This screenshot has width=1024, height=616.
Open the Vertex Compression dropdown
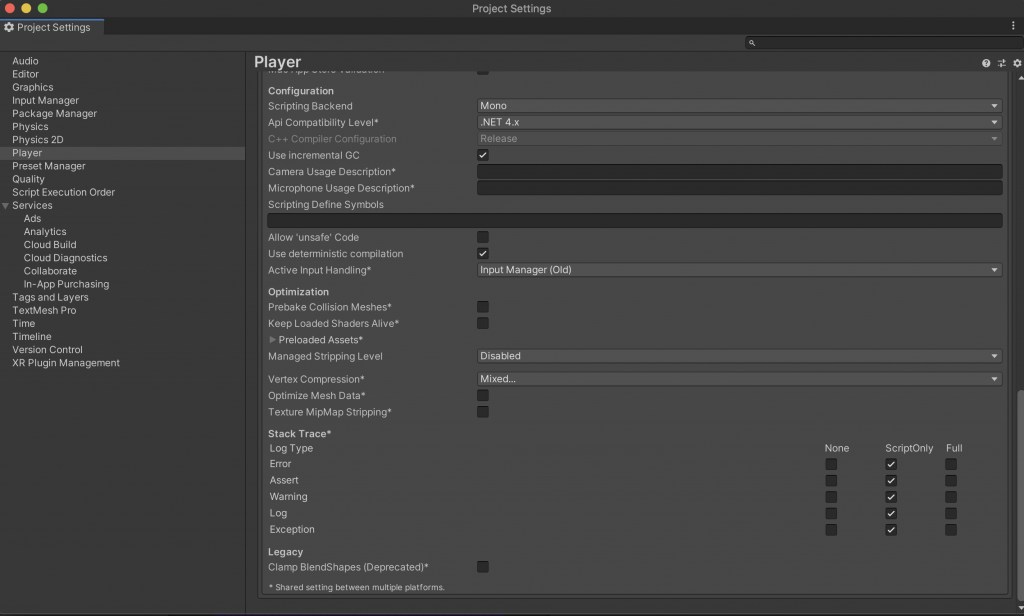pos(739,378)
